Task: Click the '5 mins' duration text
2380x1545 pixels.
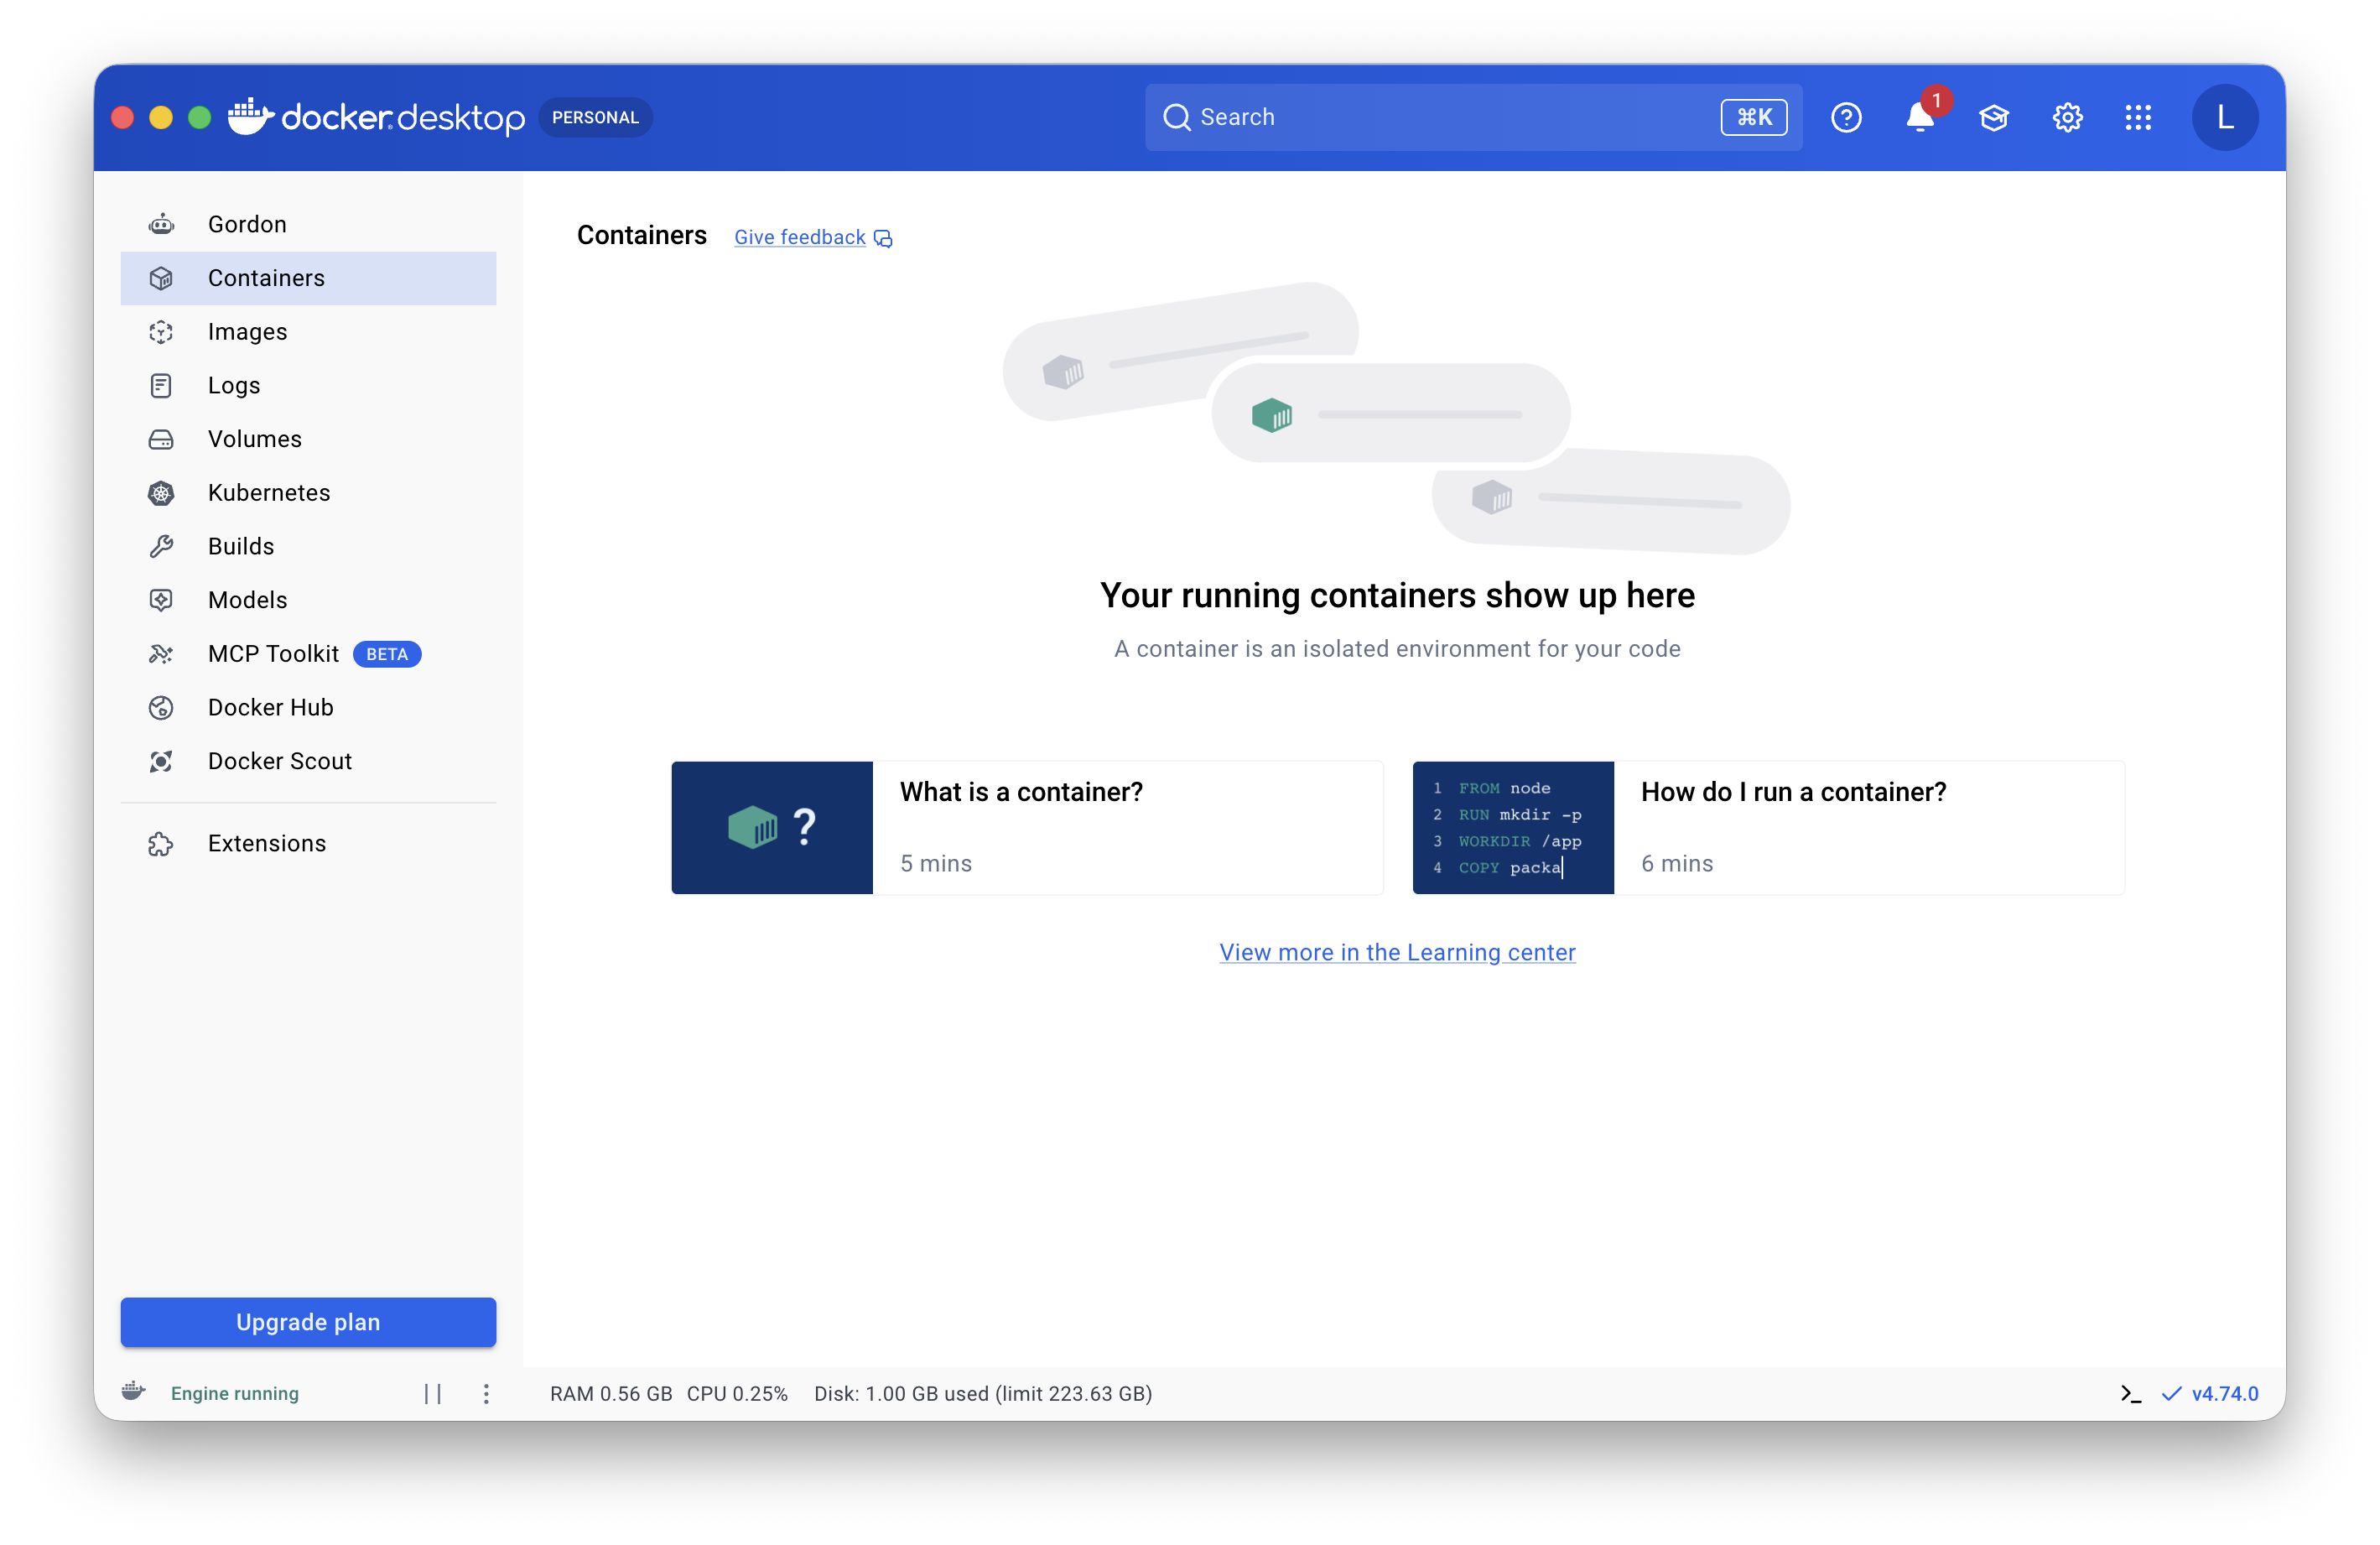Action: click(x=936, y=863)
